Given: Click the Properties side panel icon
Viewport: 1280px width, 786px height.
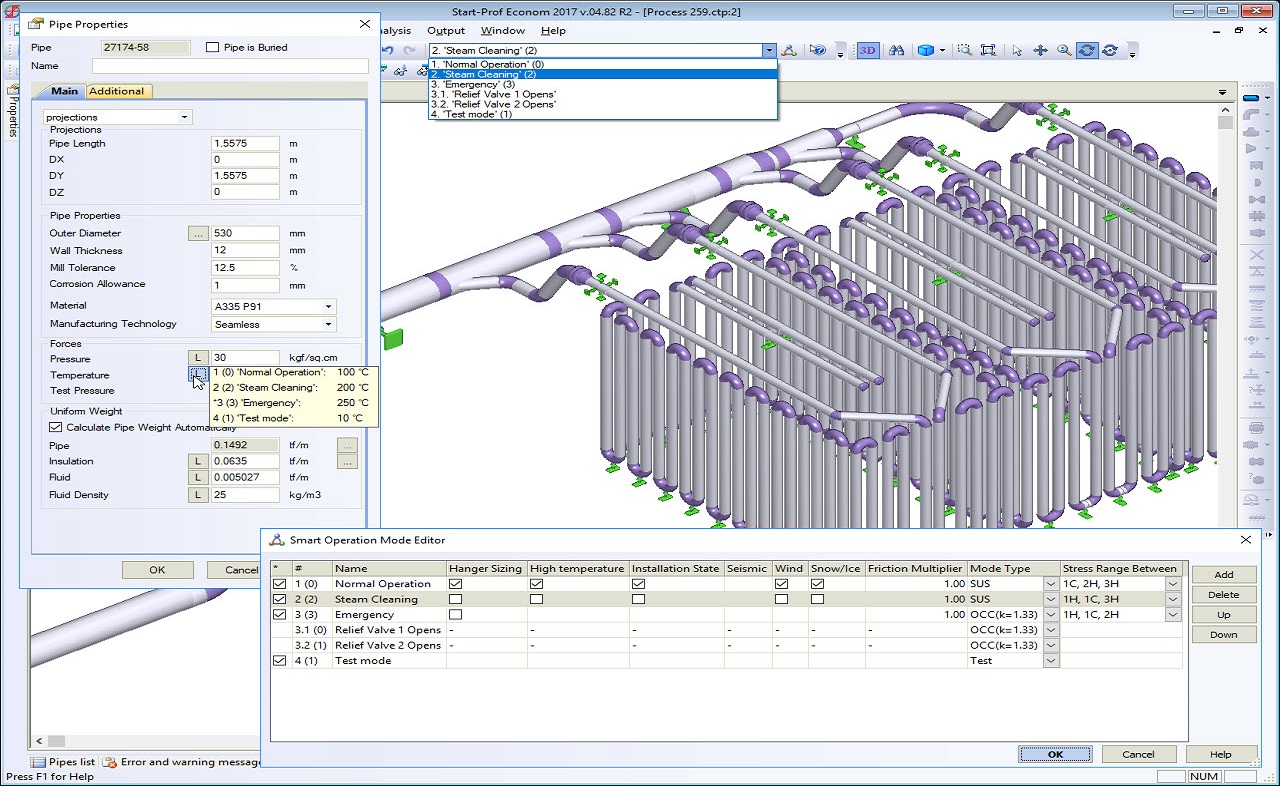Looking at the screenshot, I should tap(13, 90).
